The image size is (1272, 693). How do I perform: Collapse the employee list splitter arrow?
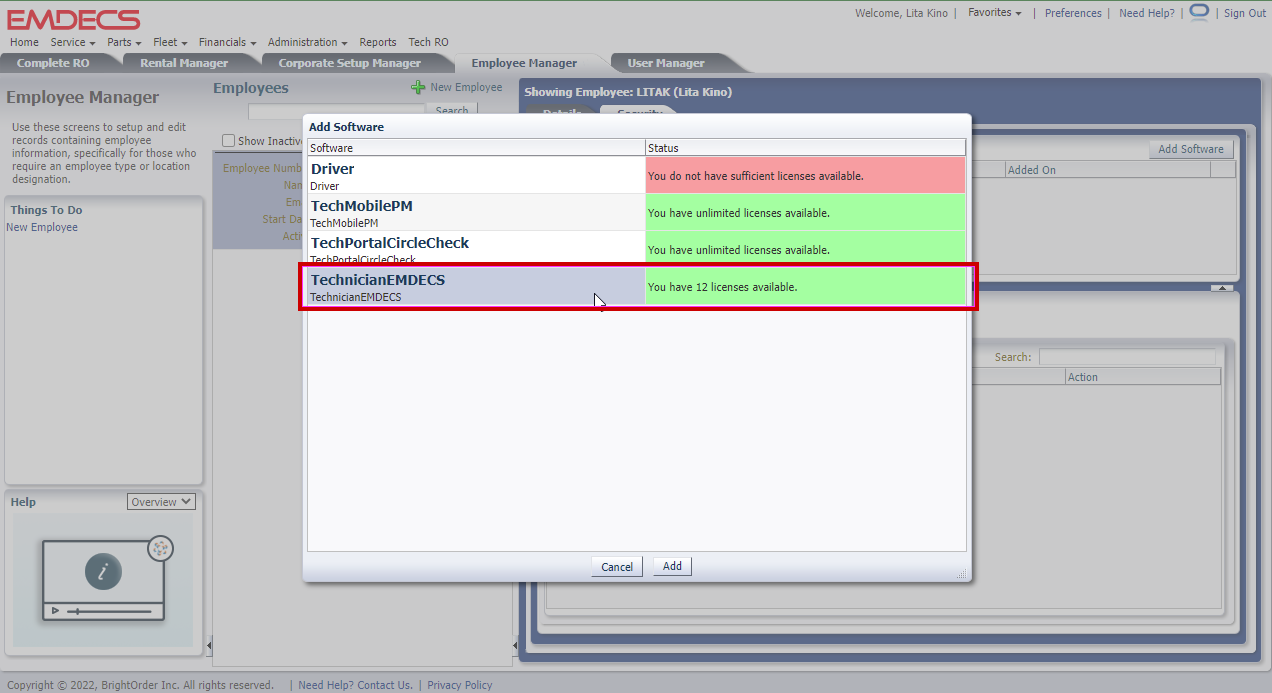(x=516, y=646)
